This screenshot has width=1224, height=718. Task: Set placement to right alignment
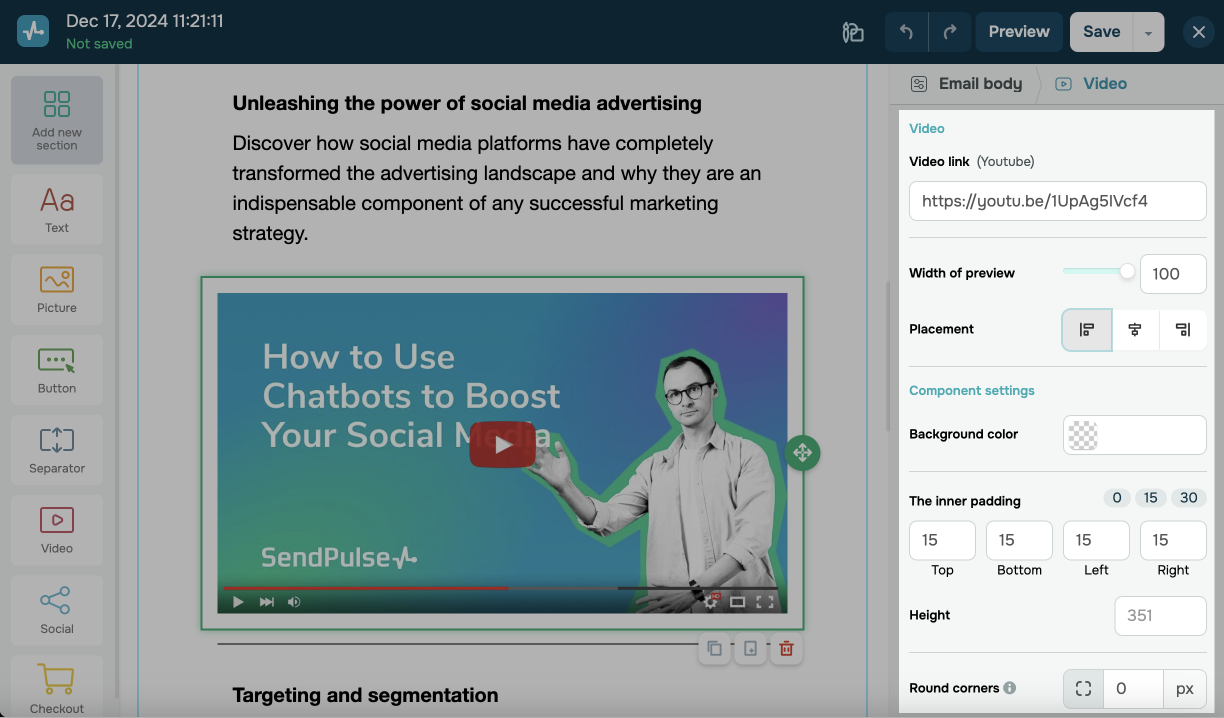pos(1183,330)
